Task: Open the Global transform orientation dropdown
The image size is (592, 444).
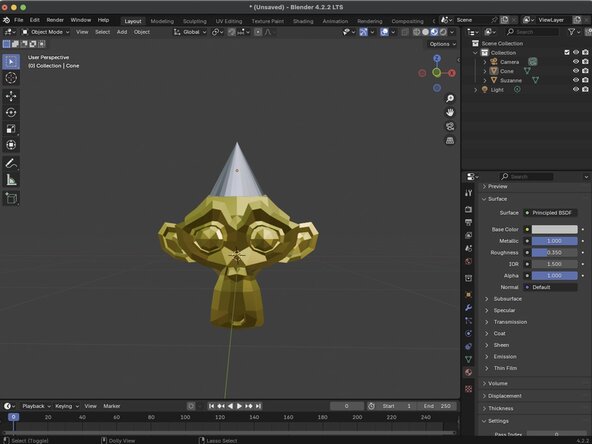Action: click(x=190, y=32)
